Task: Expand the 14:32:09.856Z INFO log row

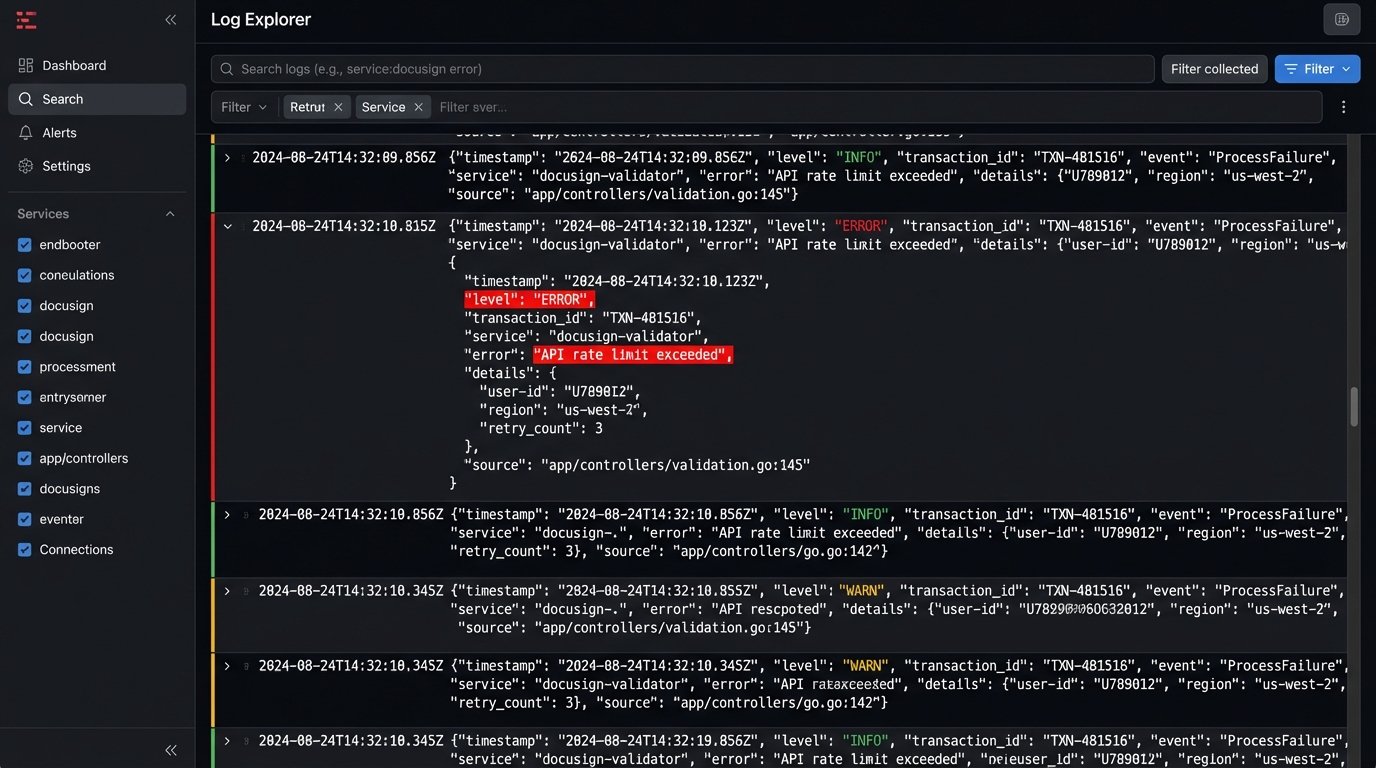Action: (x=227, y=157)
